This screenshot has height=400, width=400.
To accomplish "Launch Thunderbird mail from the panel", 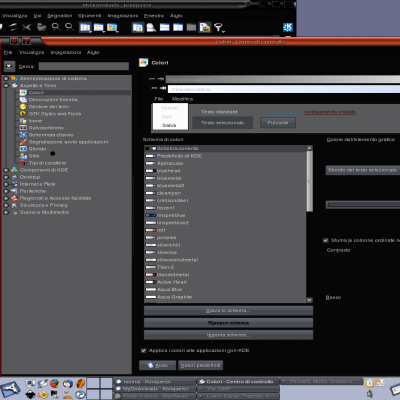I will pos(68,384).
